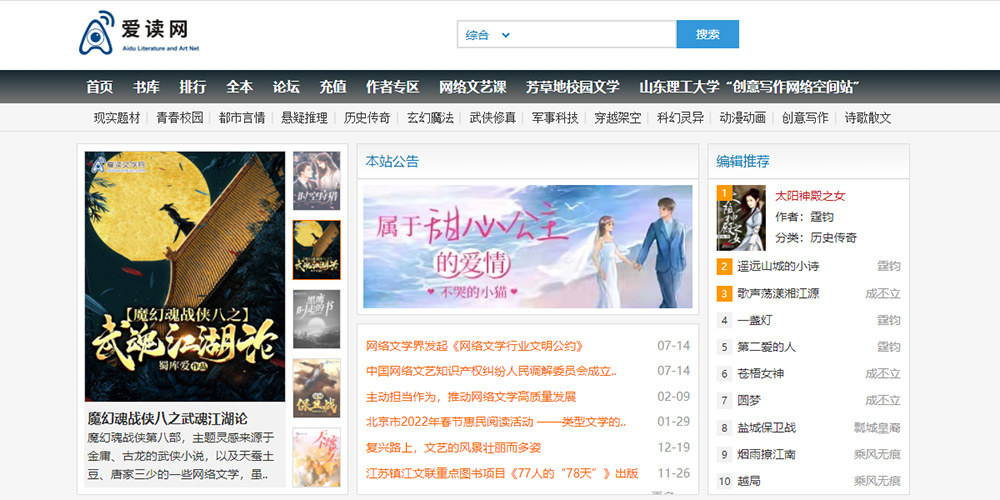This screenshot has width=1000, height=500.
Task: Open recommended book 遥远山城的小诗
Action: pyautogui.click(x=778, y=267)
